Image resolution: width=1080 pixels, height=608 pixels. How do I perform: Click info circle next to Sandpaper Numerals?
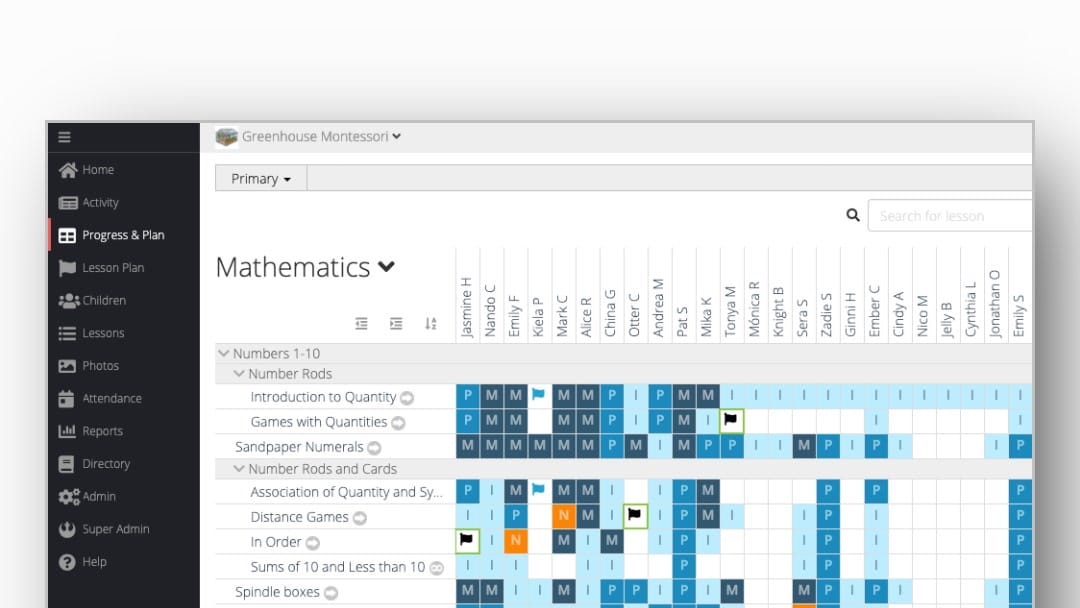point(374,448)
